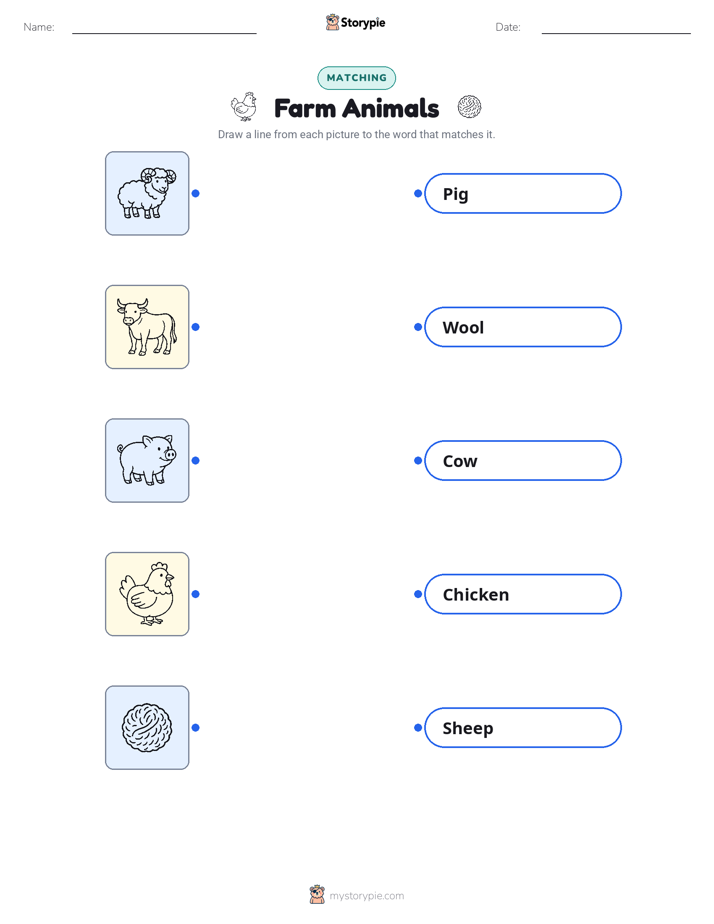Choose the Chicken word box
The width and height of the screenshot is (714, 924).
[523, 594]
